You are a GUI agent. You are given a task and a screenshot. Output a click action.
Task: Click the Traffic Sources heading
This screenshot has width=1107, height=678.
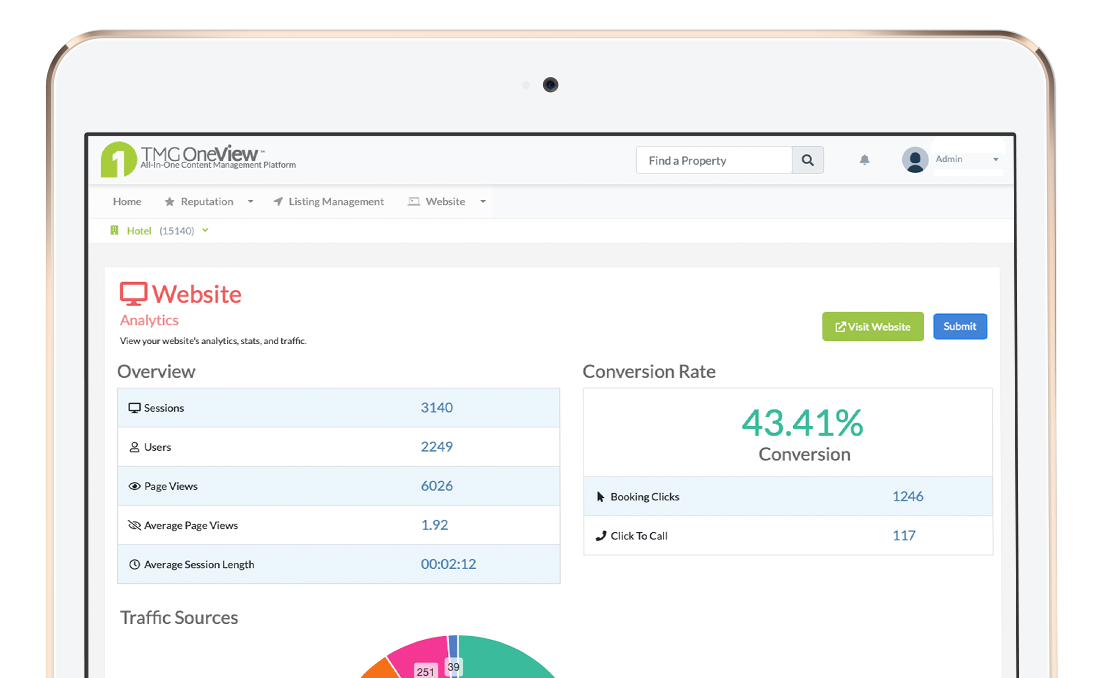[179, 618]
